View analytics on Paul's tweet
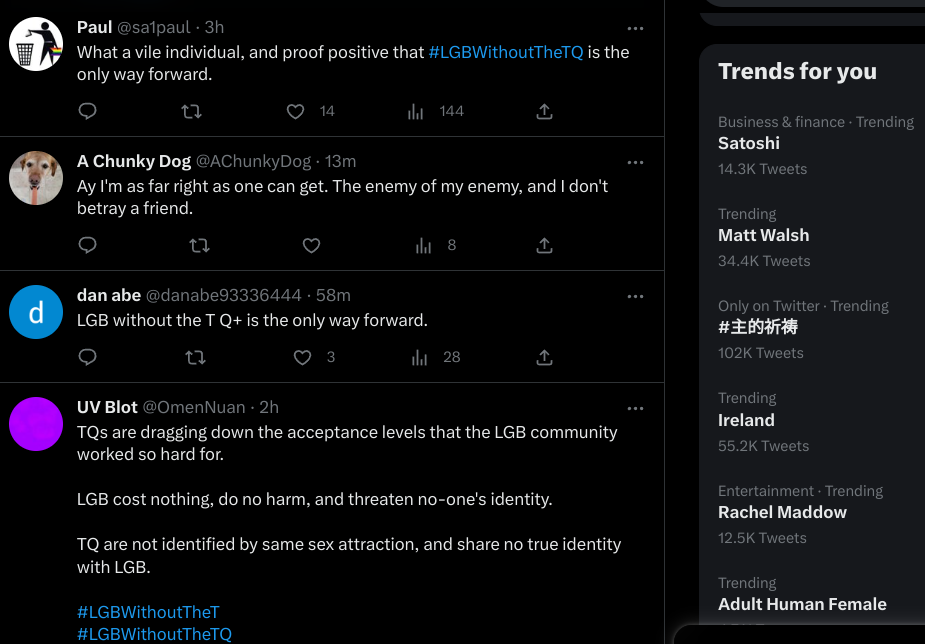This screenshot has width=925, height=644. [417, 111]
